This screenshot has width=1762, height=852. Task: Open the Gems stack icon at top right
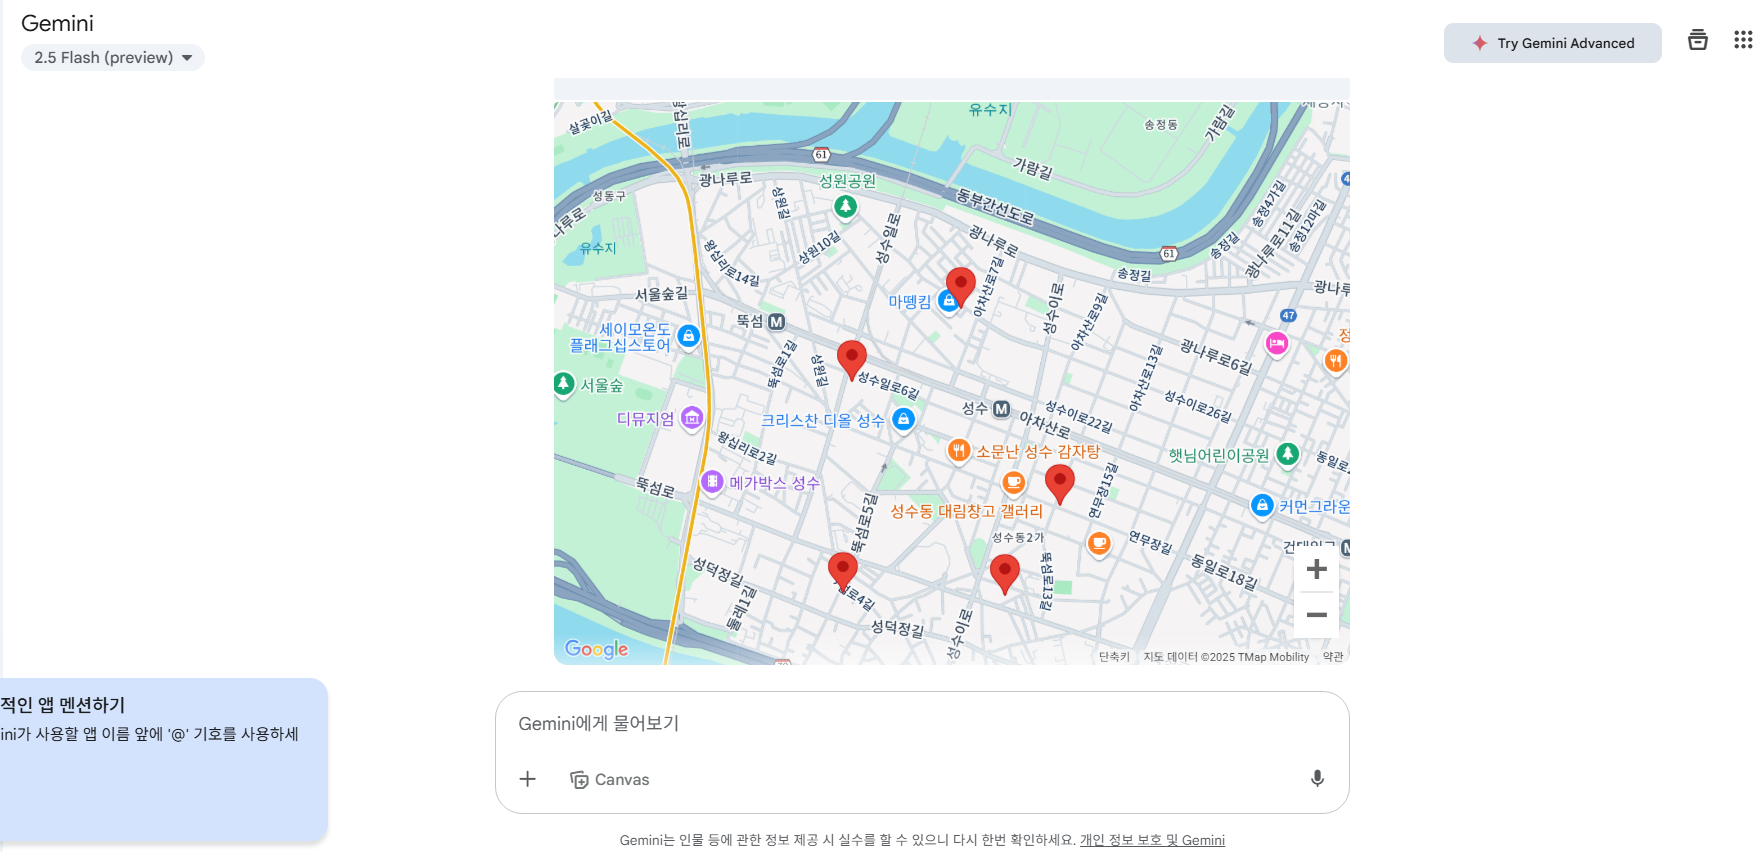1697,40
